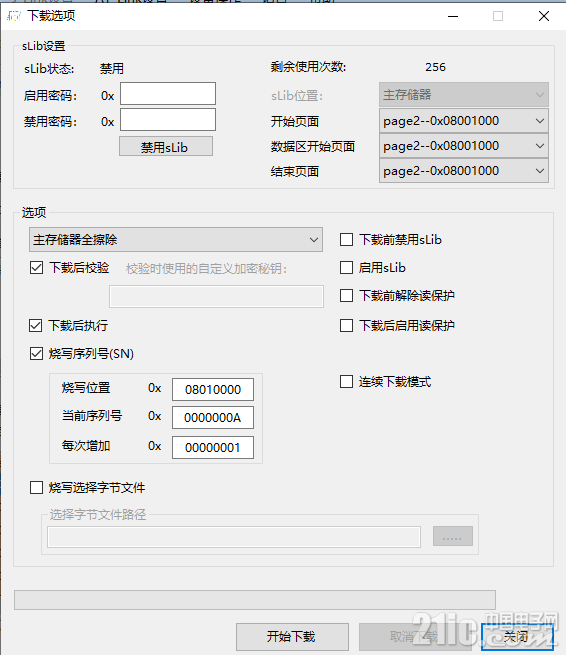The width and height of the screenshot is (566, 655).
Task: Toggle the 下载后校验 checkbox
Action: pyautogui.click(x=36, y=267)
